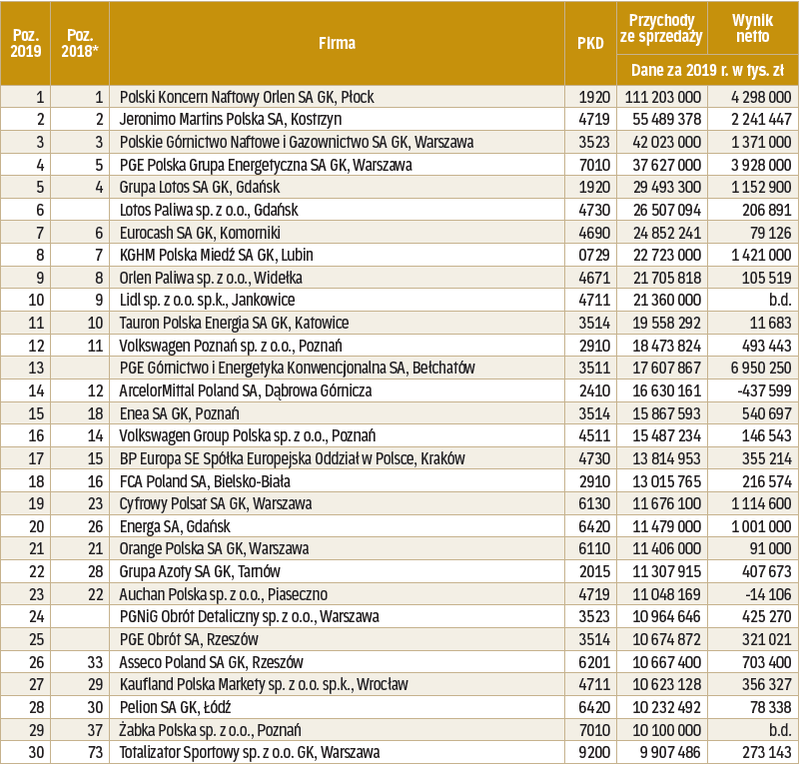Click the "Dane za 2019 r." subheader

[706, 70]
